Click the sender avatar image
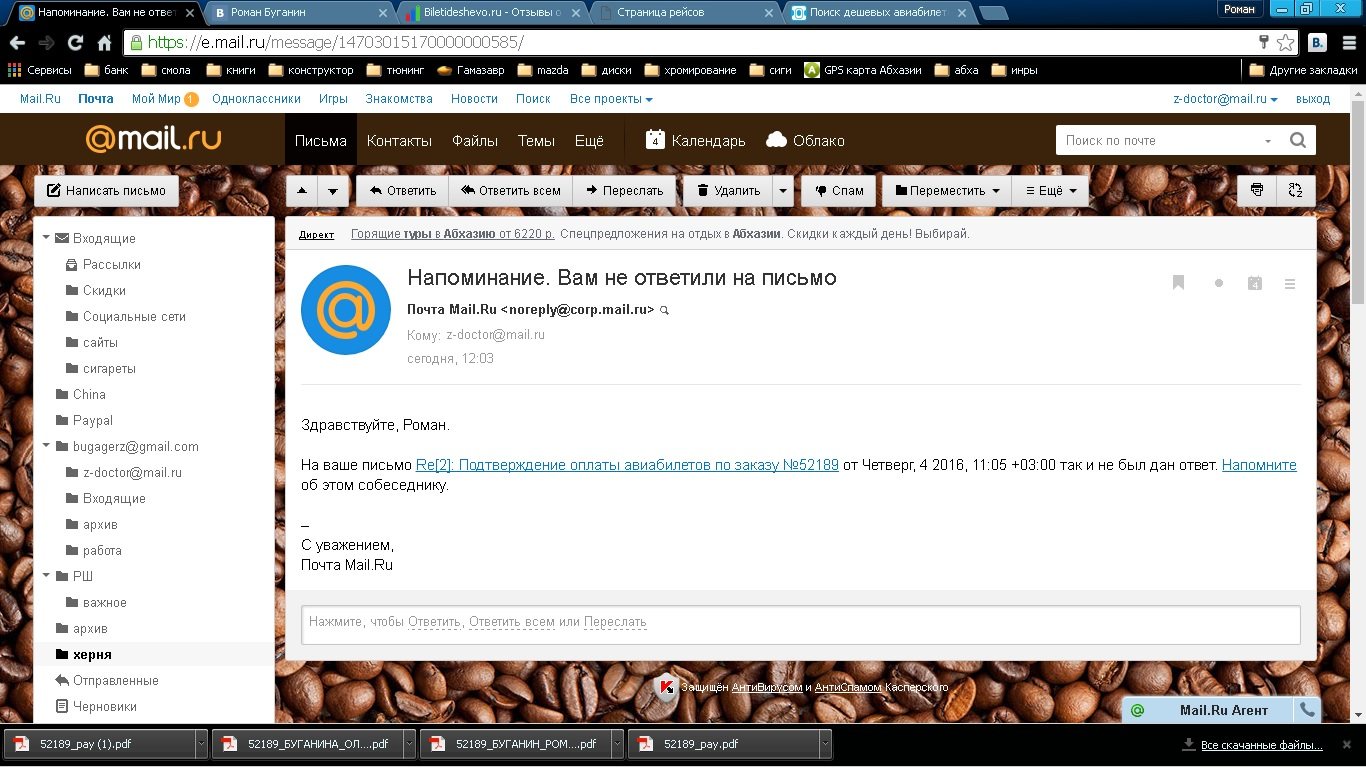The height and width of the screenshot is (768, 1366). pos(346,310)
